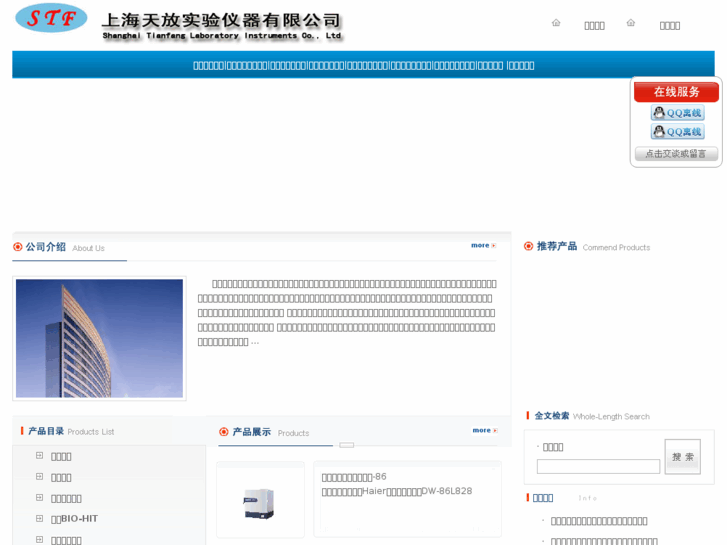Click the freezer product thumbnail

tap(260, 503)
